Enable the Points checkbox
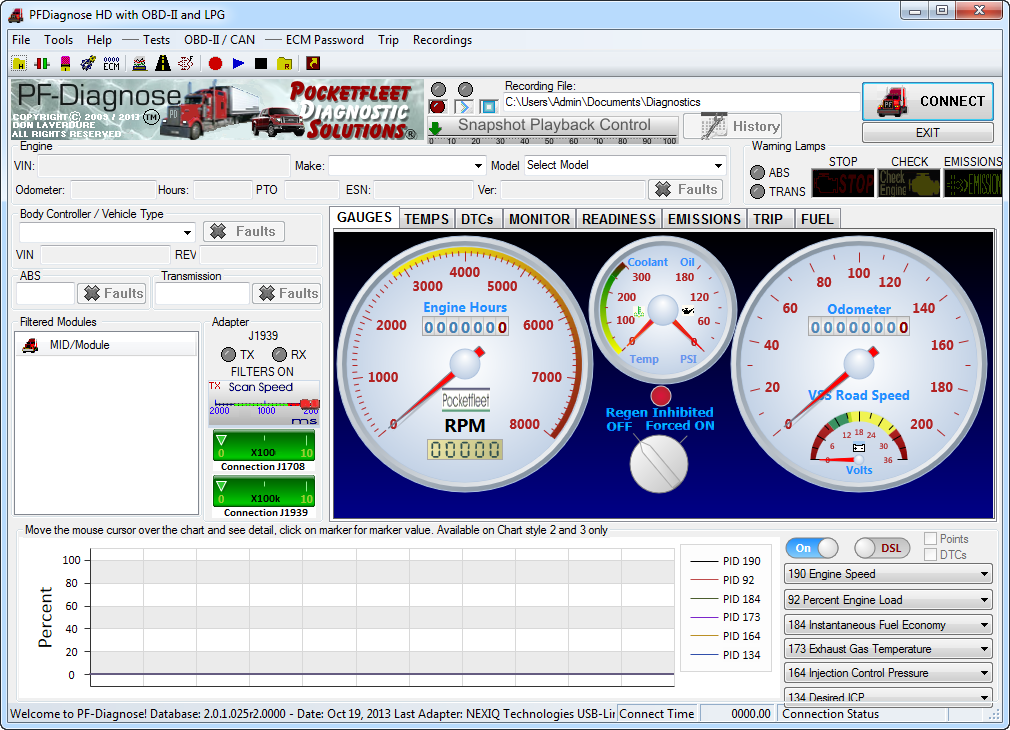Screen dimensions: 1010x730 coord(932,538)
